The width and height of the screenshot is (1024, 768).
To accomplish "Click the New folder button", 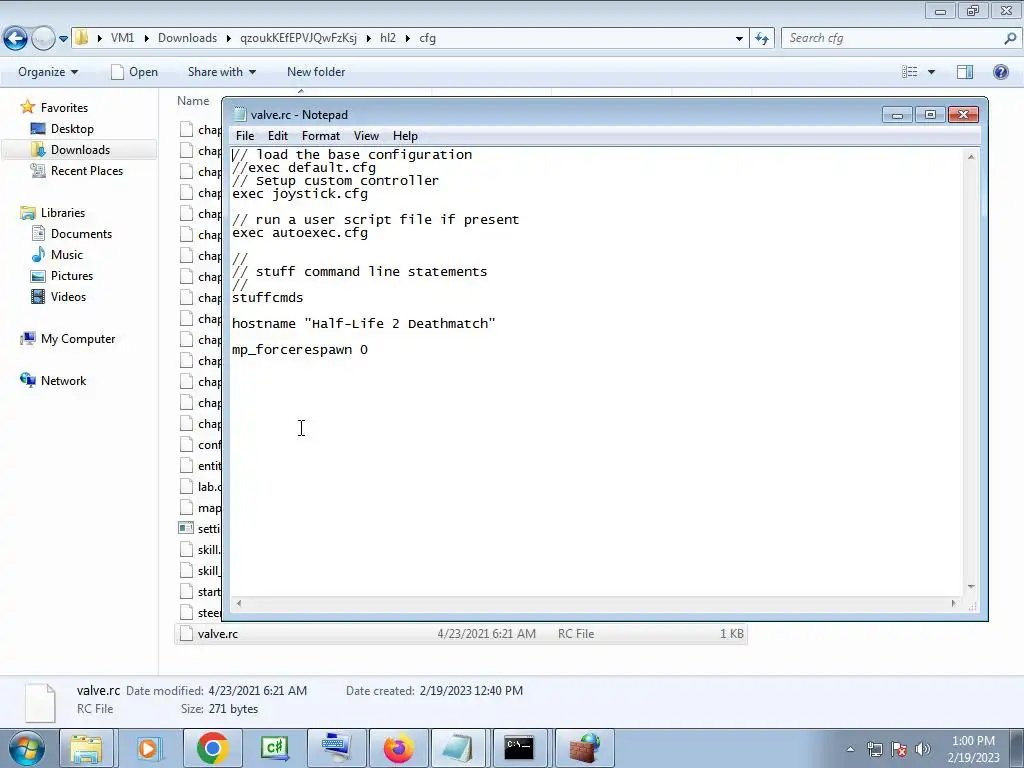I will pyautogui.click(x=316, y=72).
